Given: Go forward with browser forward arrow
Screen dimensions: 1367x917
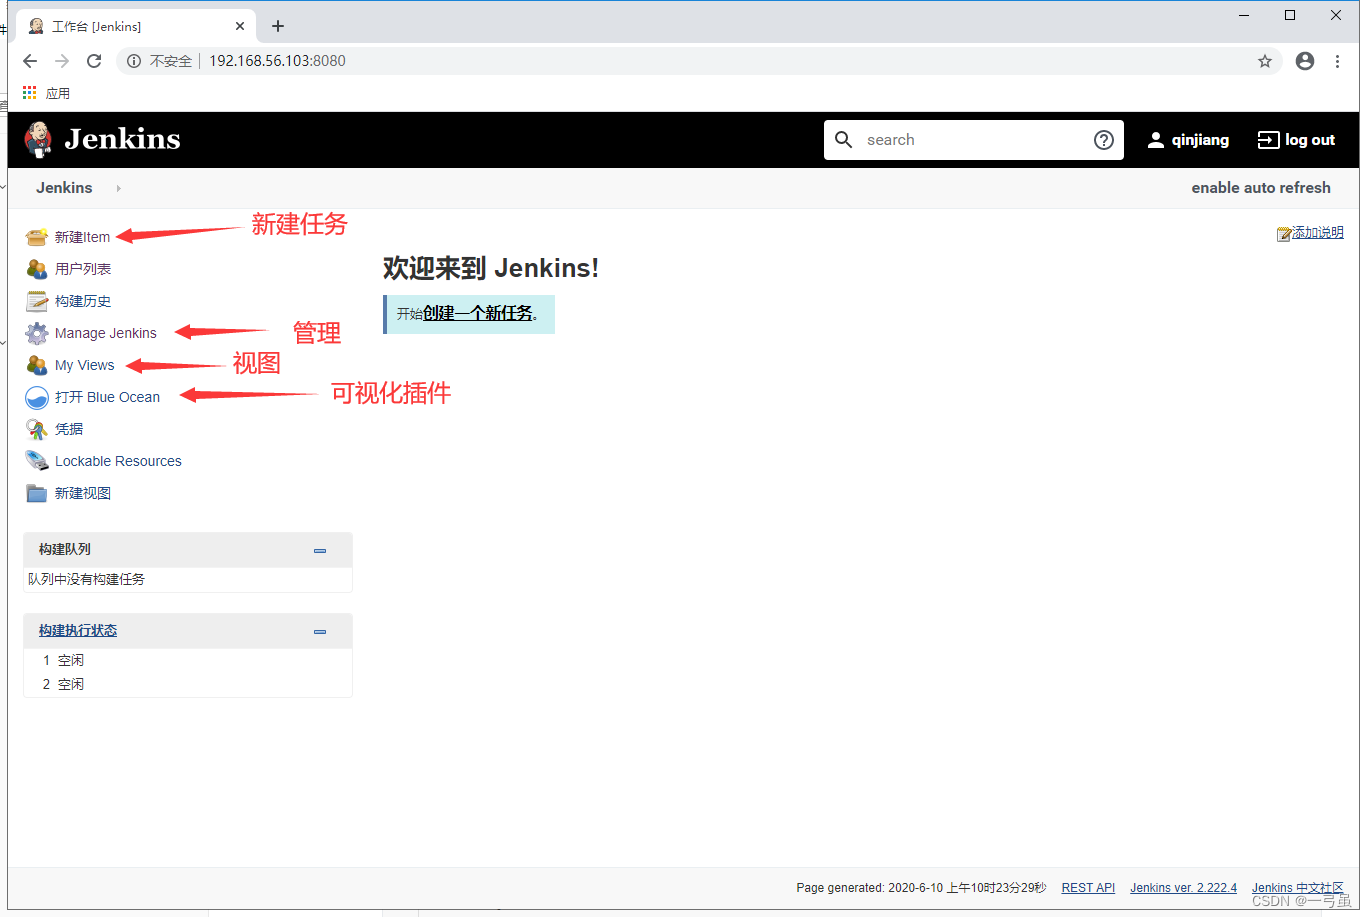Looking at the screenshot, I should pos(62,61).
